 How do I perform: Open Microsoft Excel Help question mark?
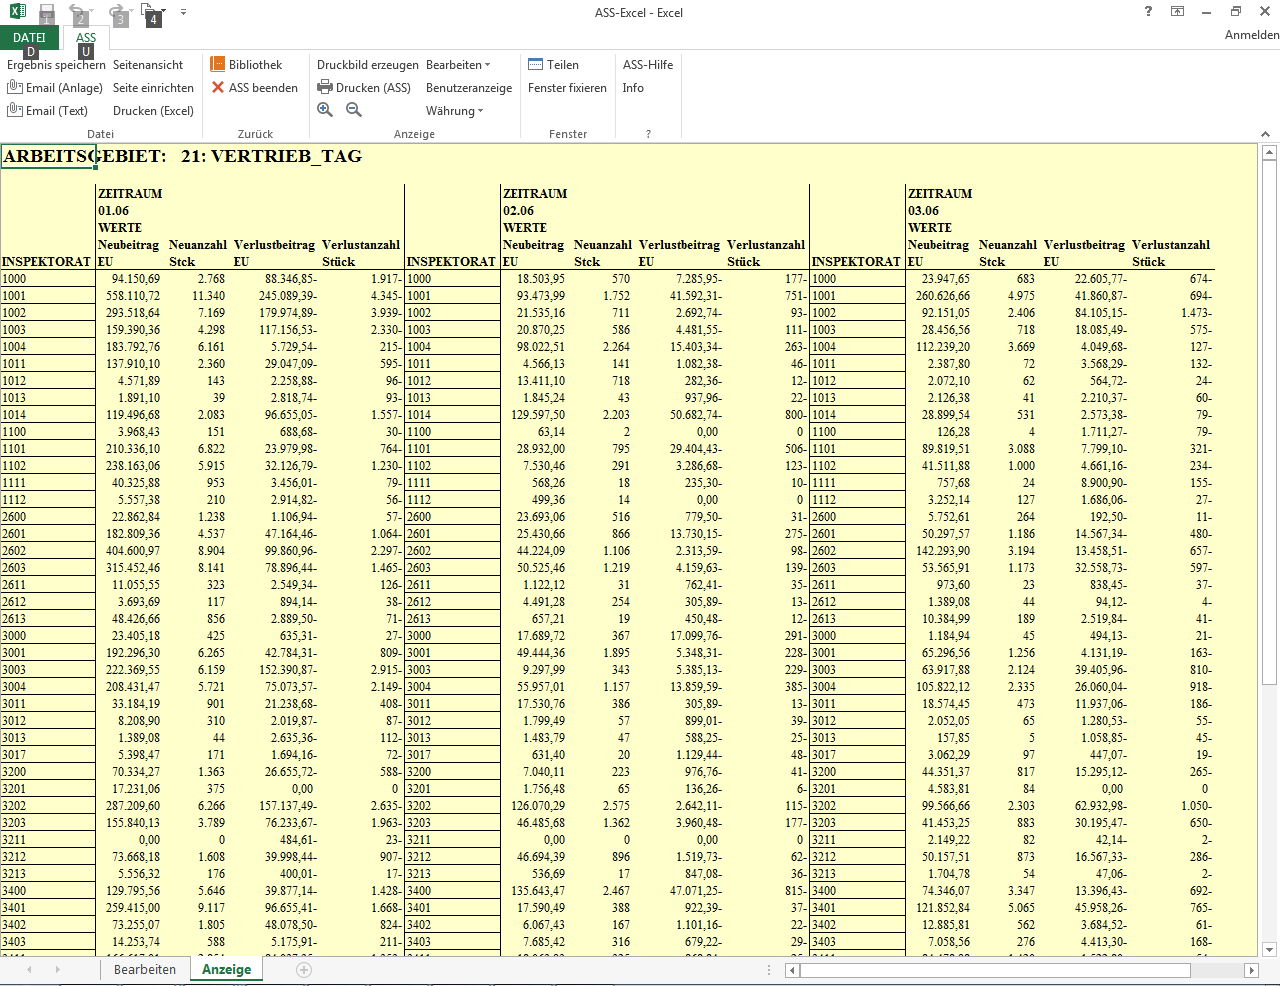pos(1148,12)
